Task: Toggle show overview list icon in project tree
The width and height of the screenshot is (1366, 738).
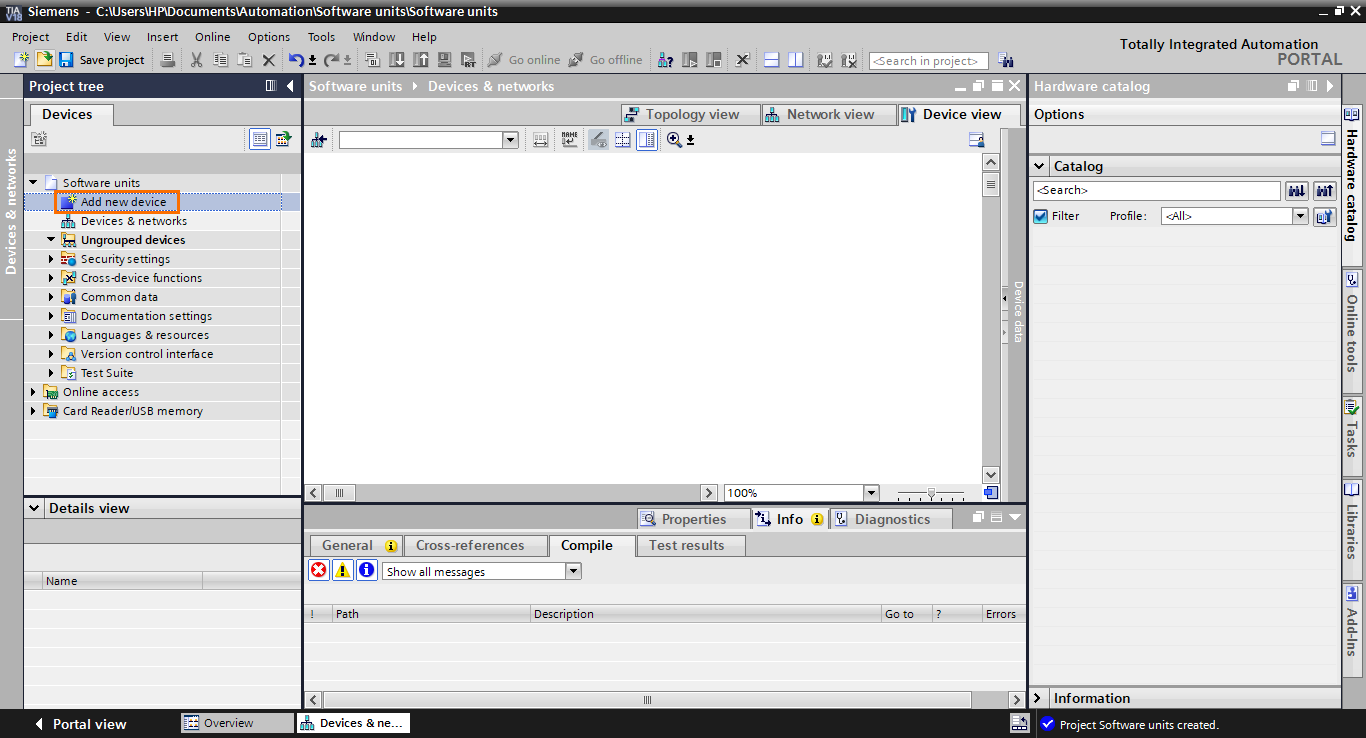Action: click(260, 139)
